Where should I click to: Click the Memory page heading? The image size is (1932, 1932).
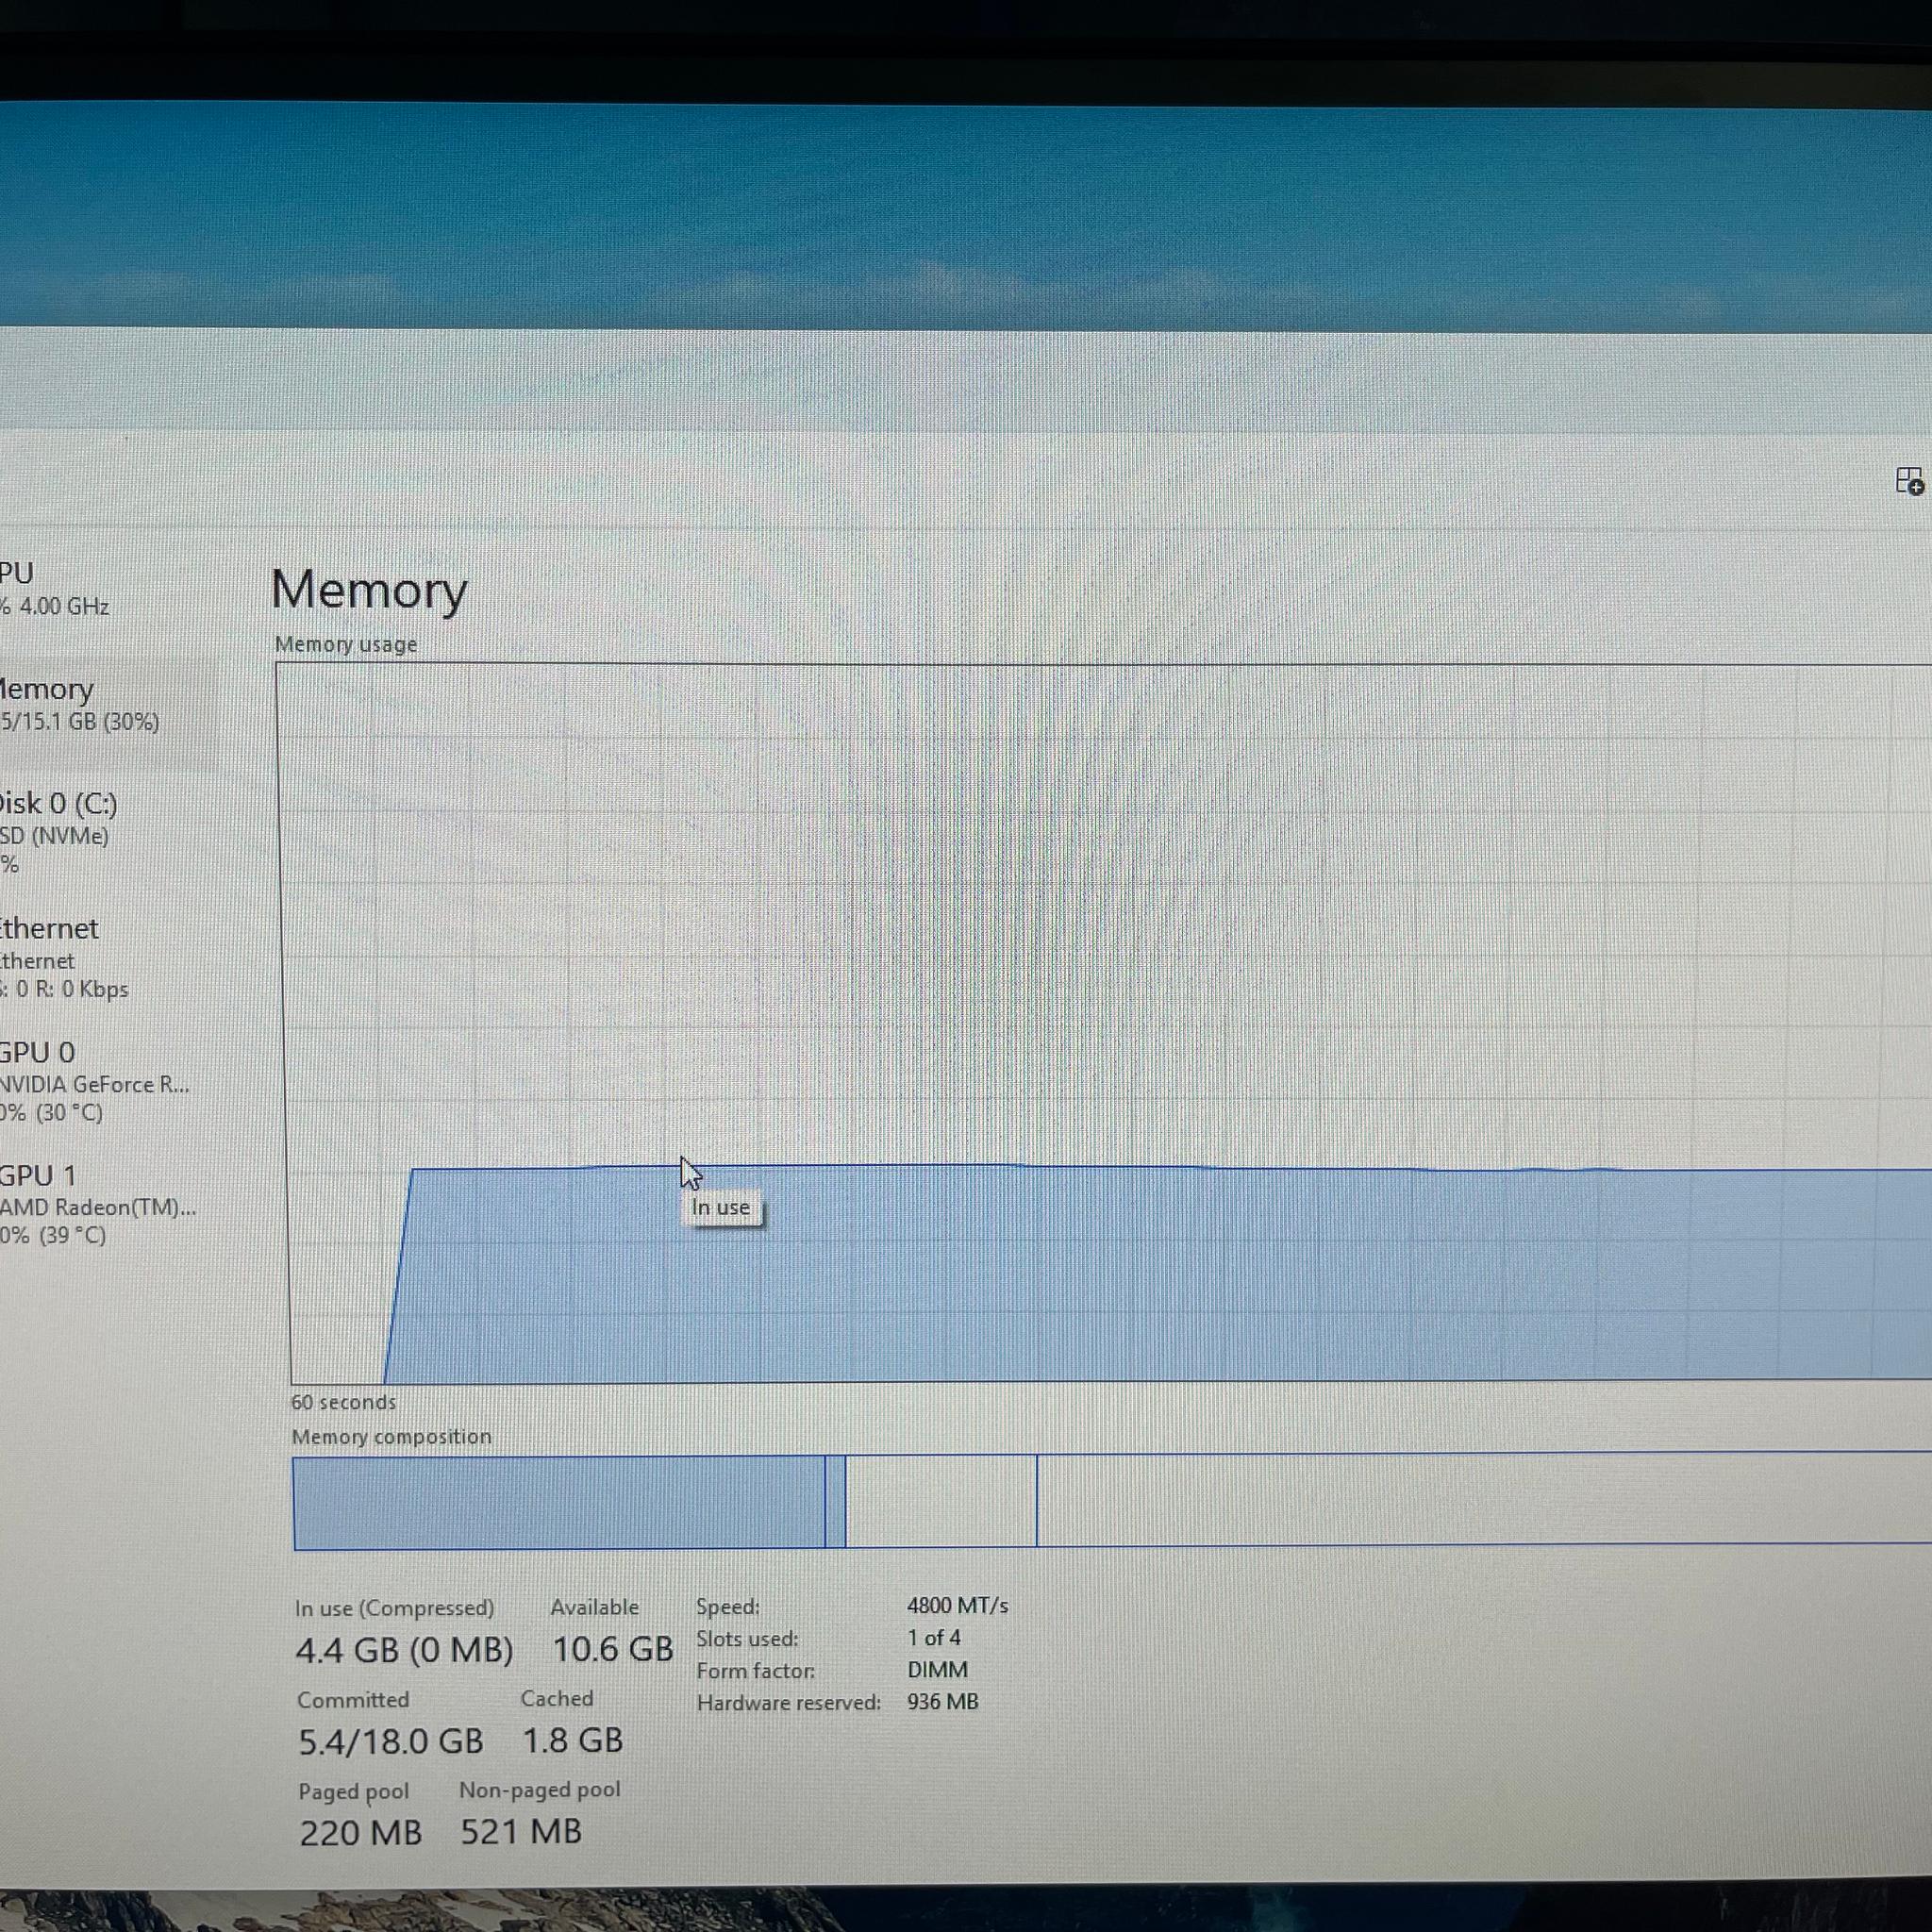tap(369, 589)
